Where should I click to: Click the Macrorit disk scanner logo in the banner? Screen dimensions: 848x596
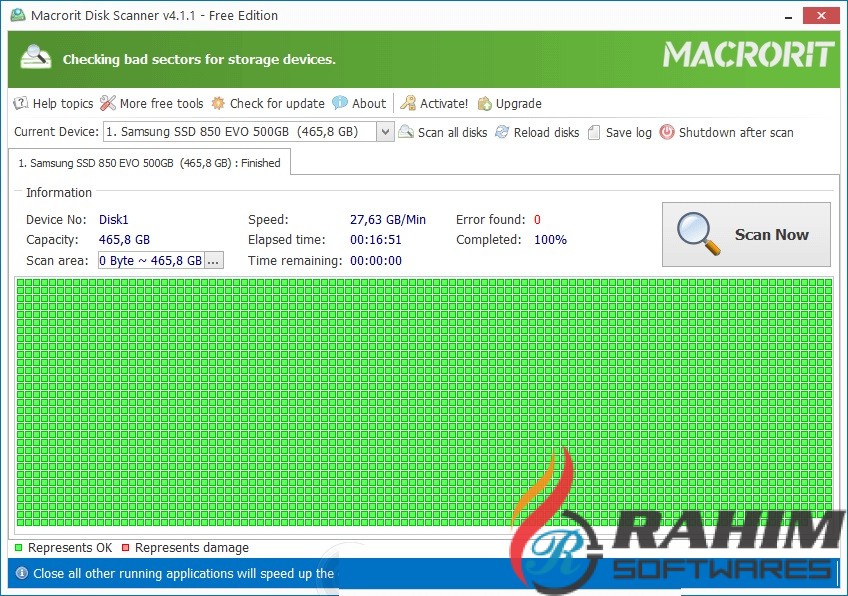coord(36,57)
